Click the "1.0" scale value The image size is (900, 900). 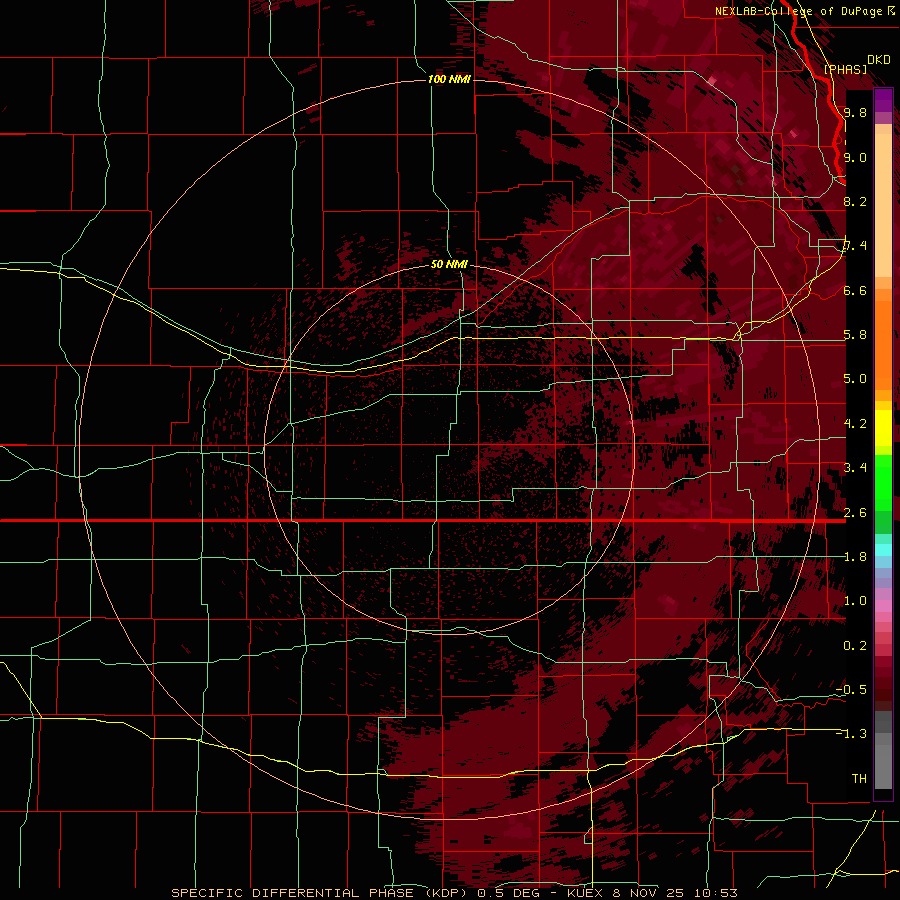point(855,601)
